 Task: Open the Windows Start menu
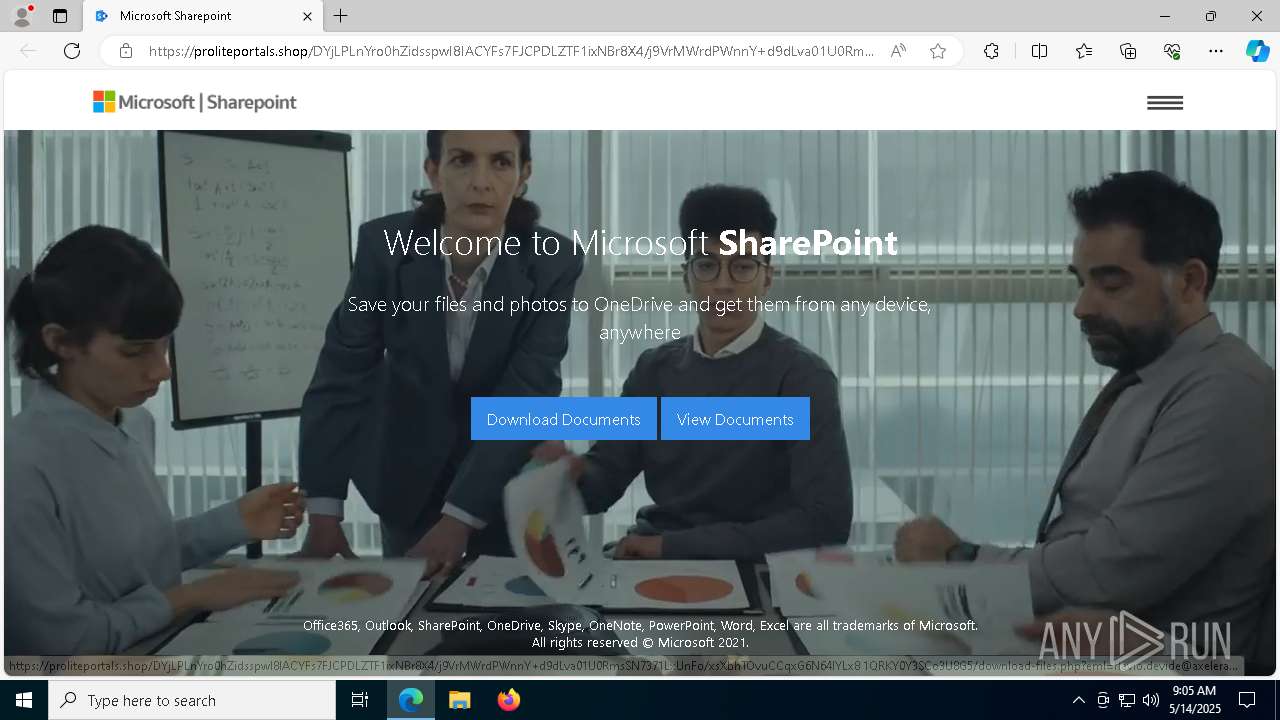[24, 700]
